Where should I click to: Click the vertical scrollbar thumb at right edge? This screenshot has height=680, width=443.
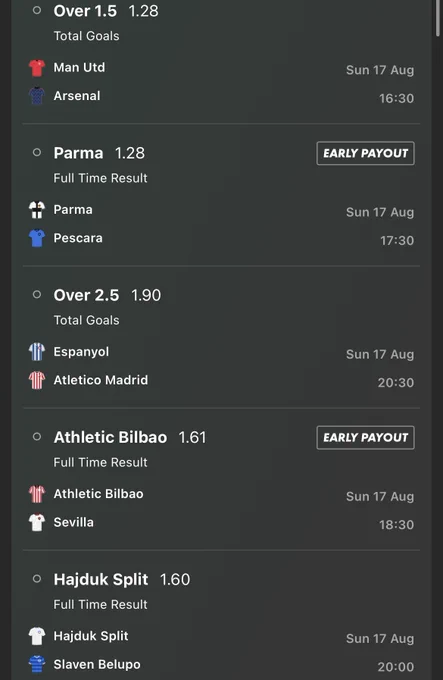[x=437, y=17]
